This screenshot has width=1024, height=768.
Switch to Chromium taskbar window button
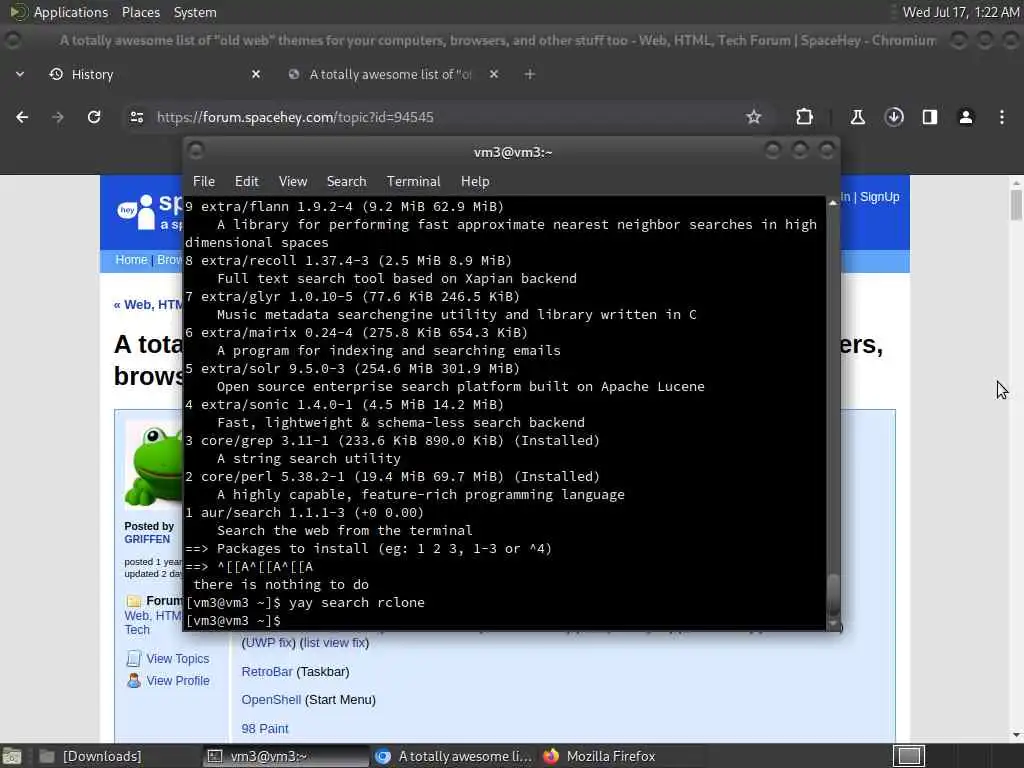[x=453, y=756]
